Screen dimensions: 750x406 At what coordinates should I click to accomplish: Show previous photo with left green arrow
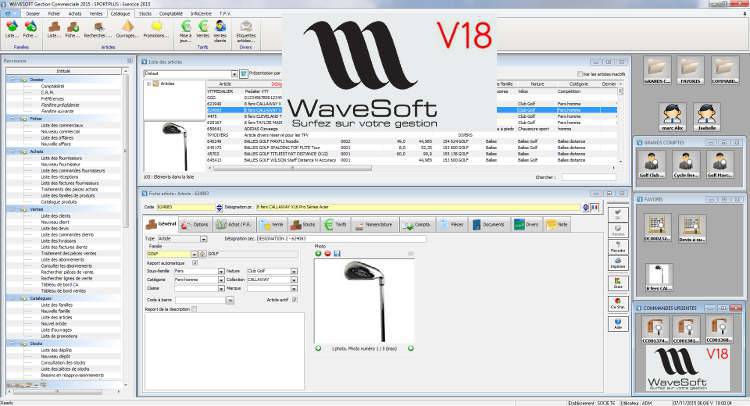(318, 349)
